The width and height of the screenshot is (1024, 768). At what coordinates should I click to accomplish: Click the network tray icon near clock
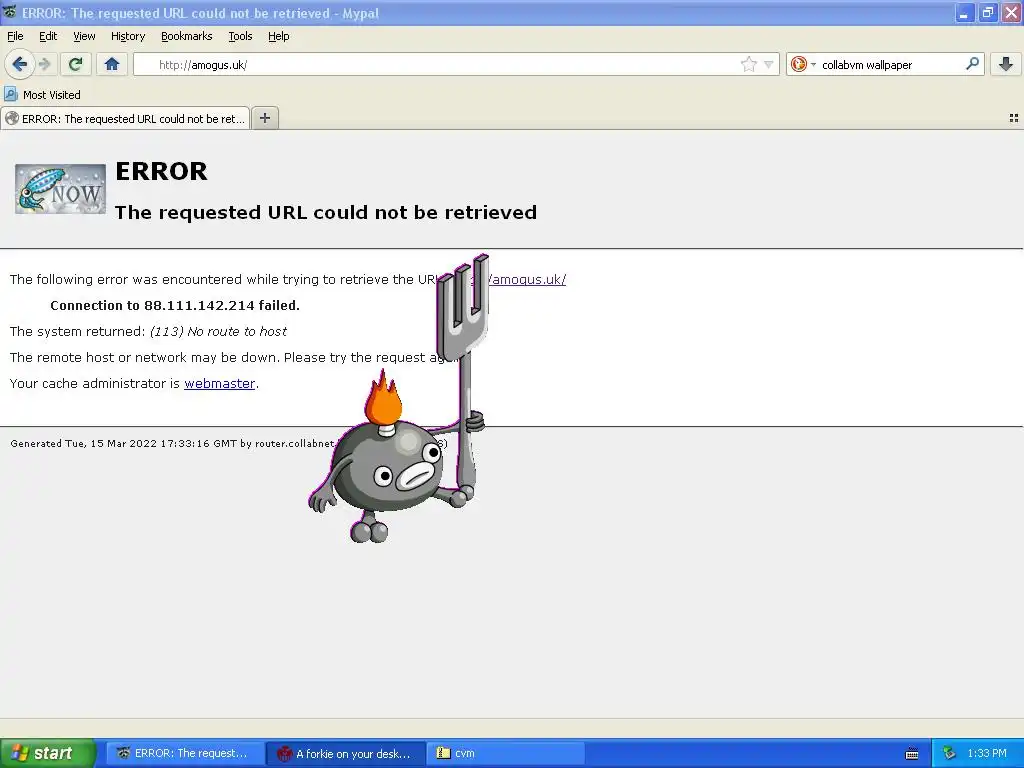(949, 753)
